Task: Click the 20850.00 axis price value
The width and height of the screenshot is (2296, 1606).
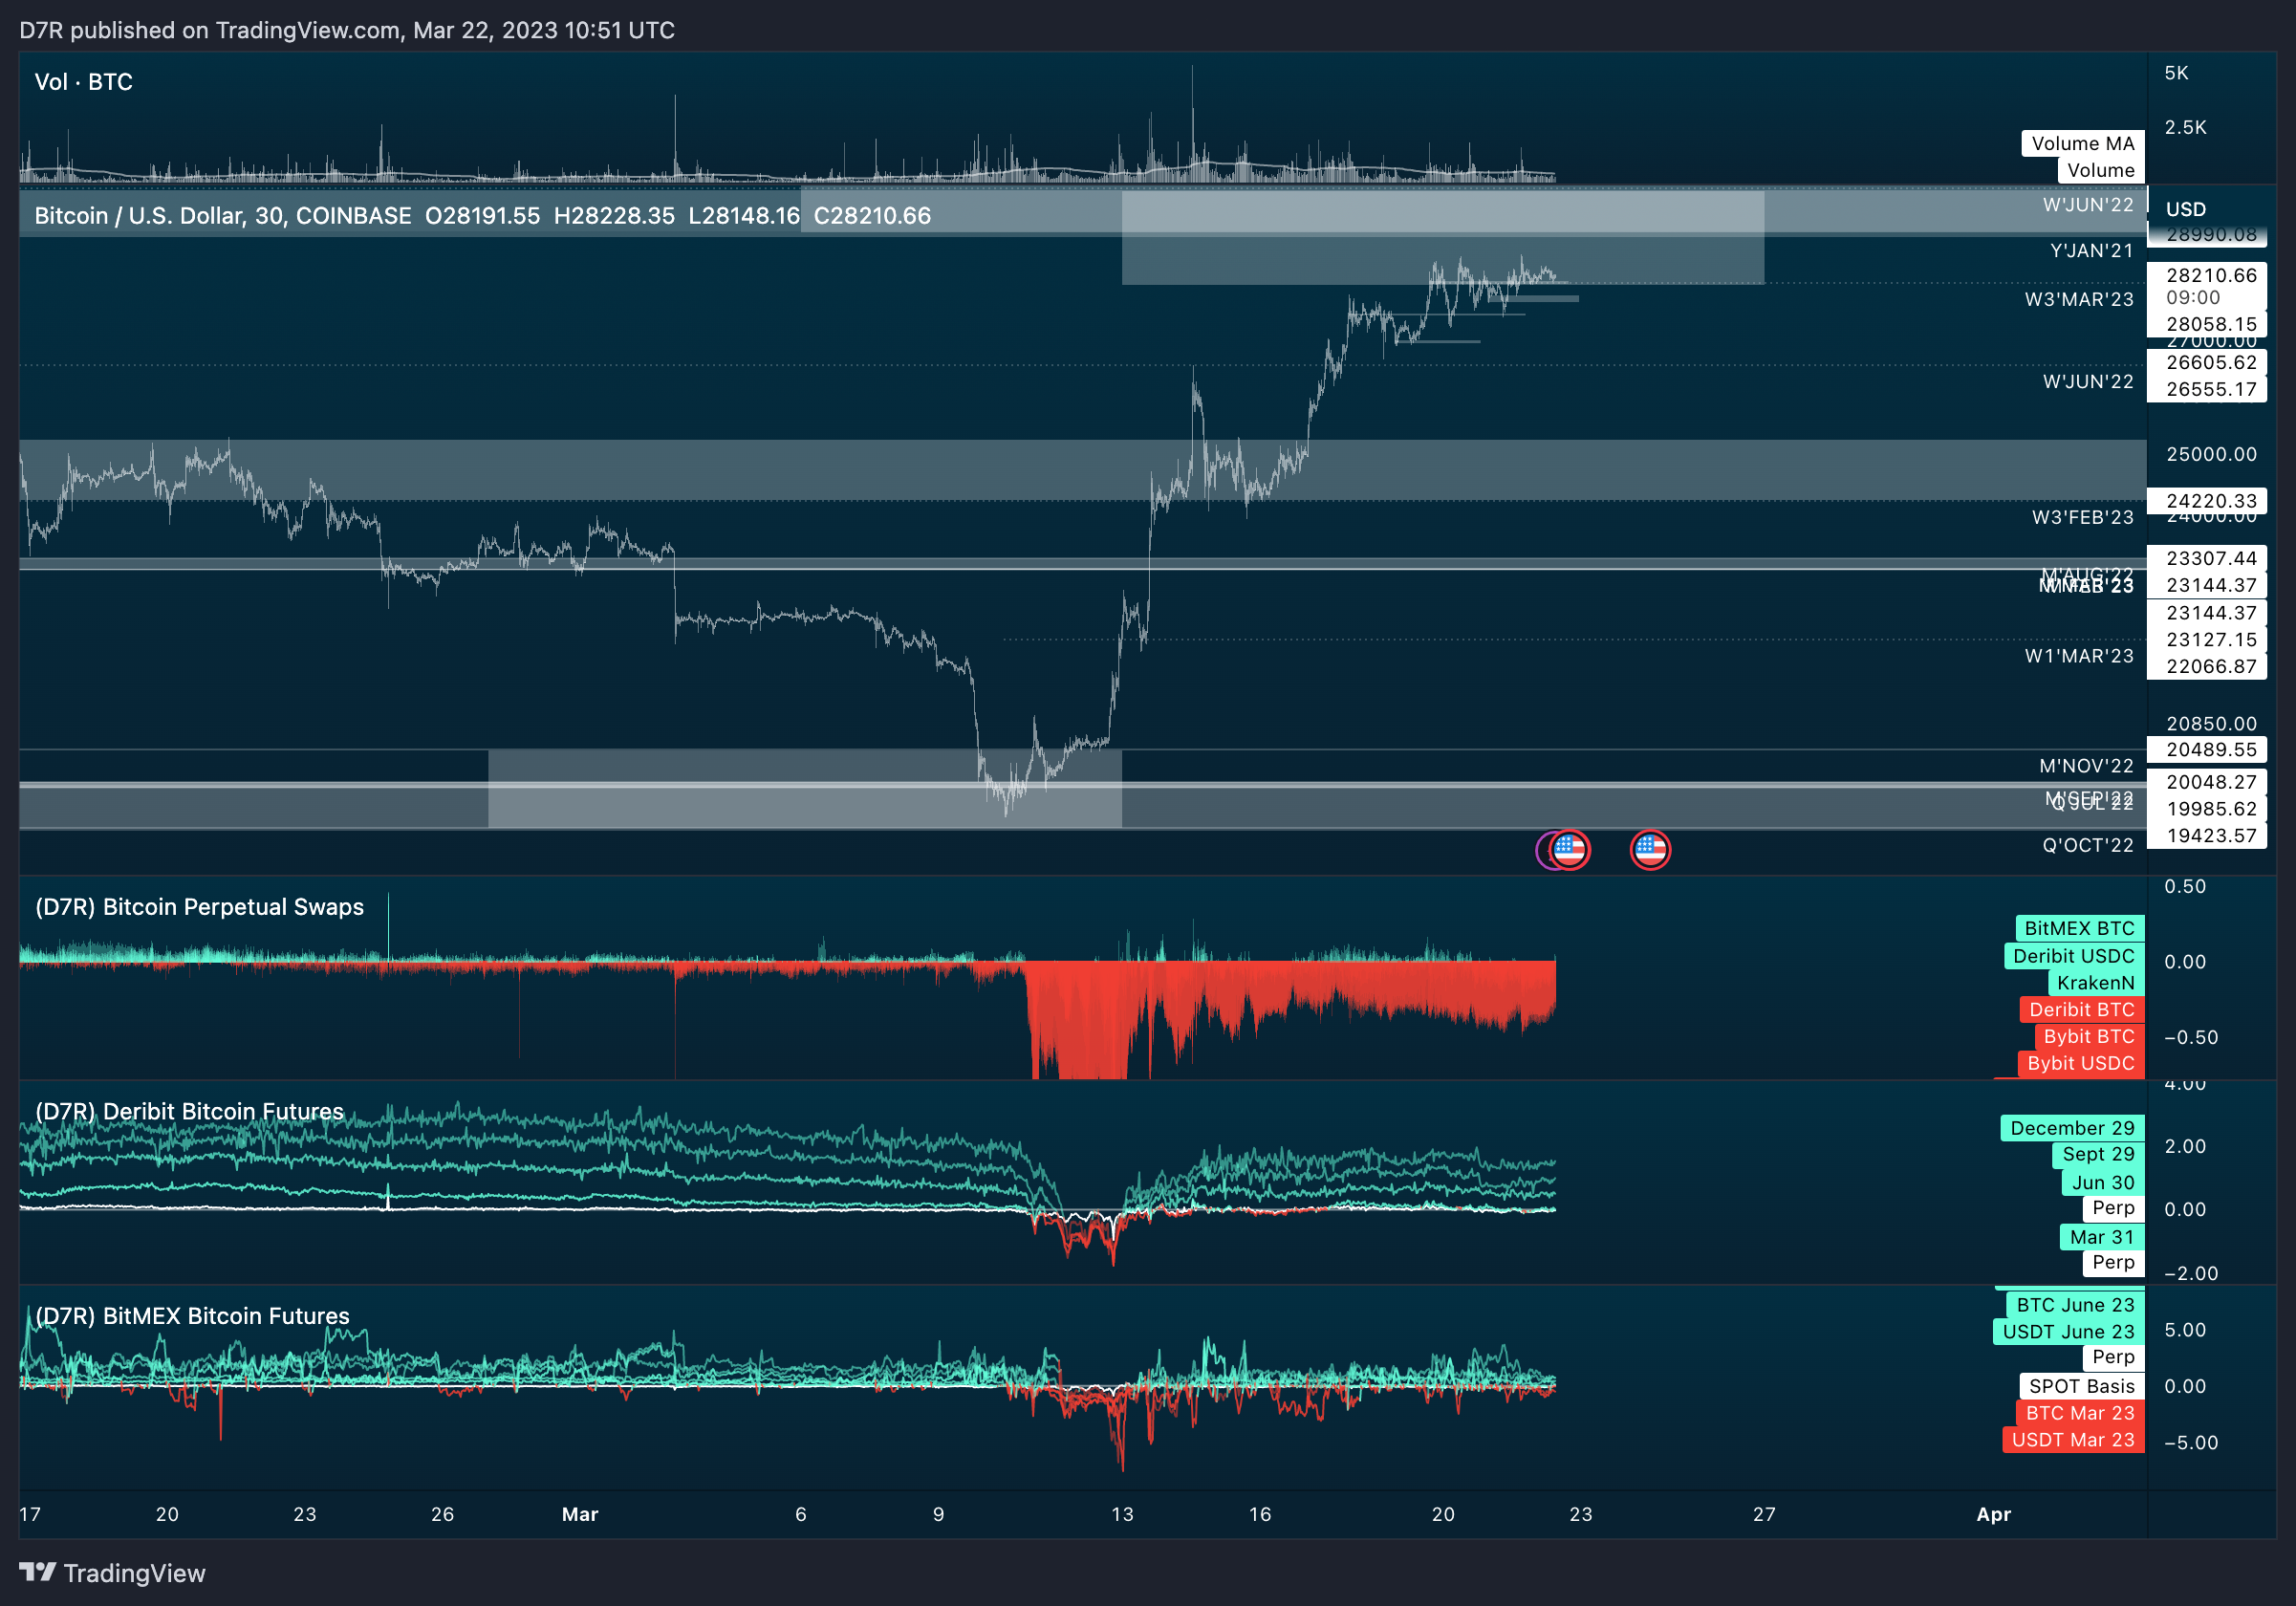Action: [x=2211, y=723]
